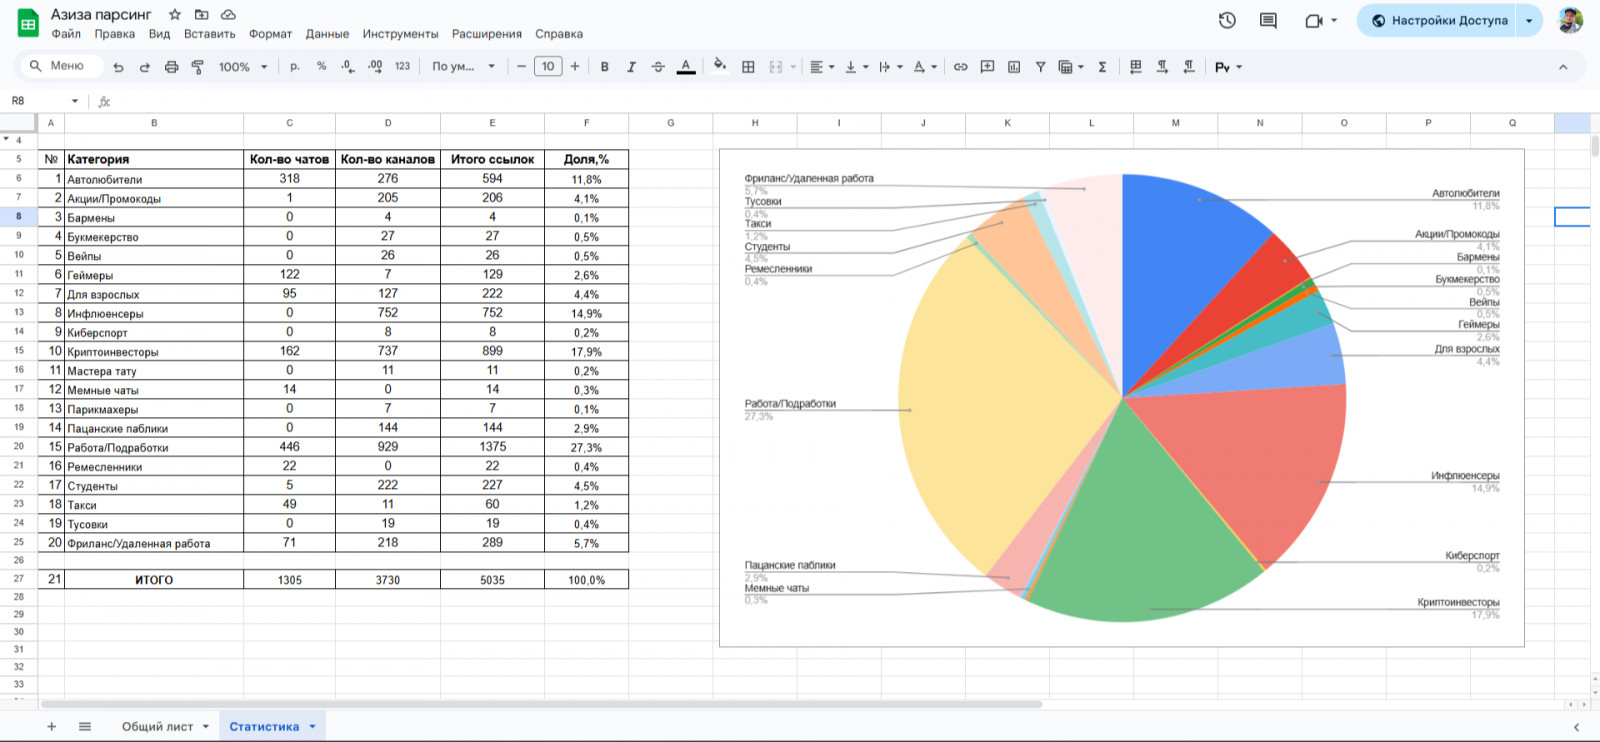
Task: Show the side panel arrow
Action: click(1576, 727)
